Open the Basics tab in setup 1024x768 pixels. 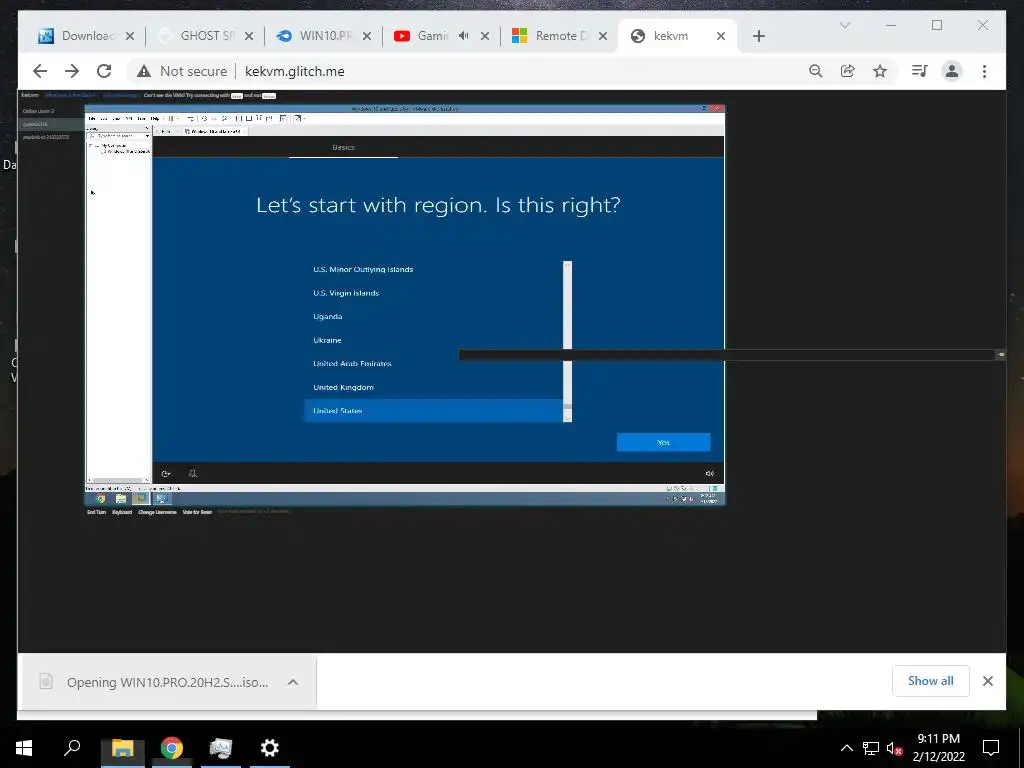(x=344, y=148)
